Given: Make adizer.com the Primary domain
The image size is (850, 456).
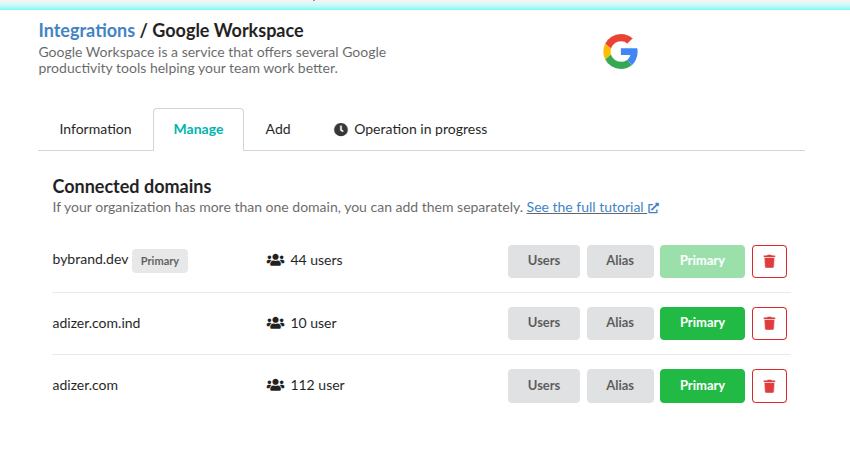Looking at the screenshot, I should [702, 386].
